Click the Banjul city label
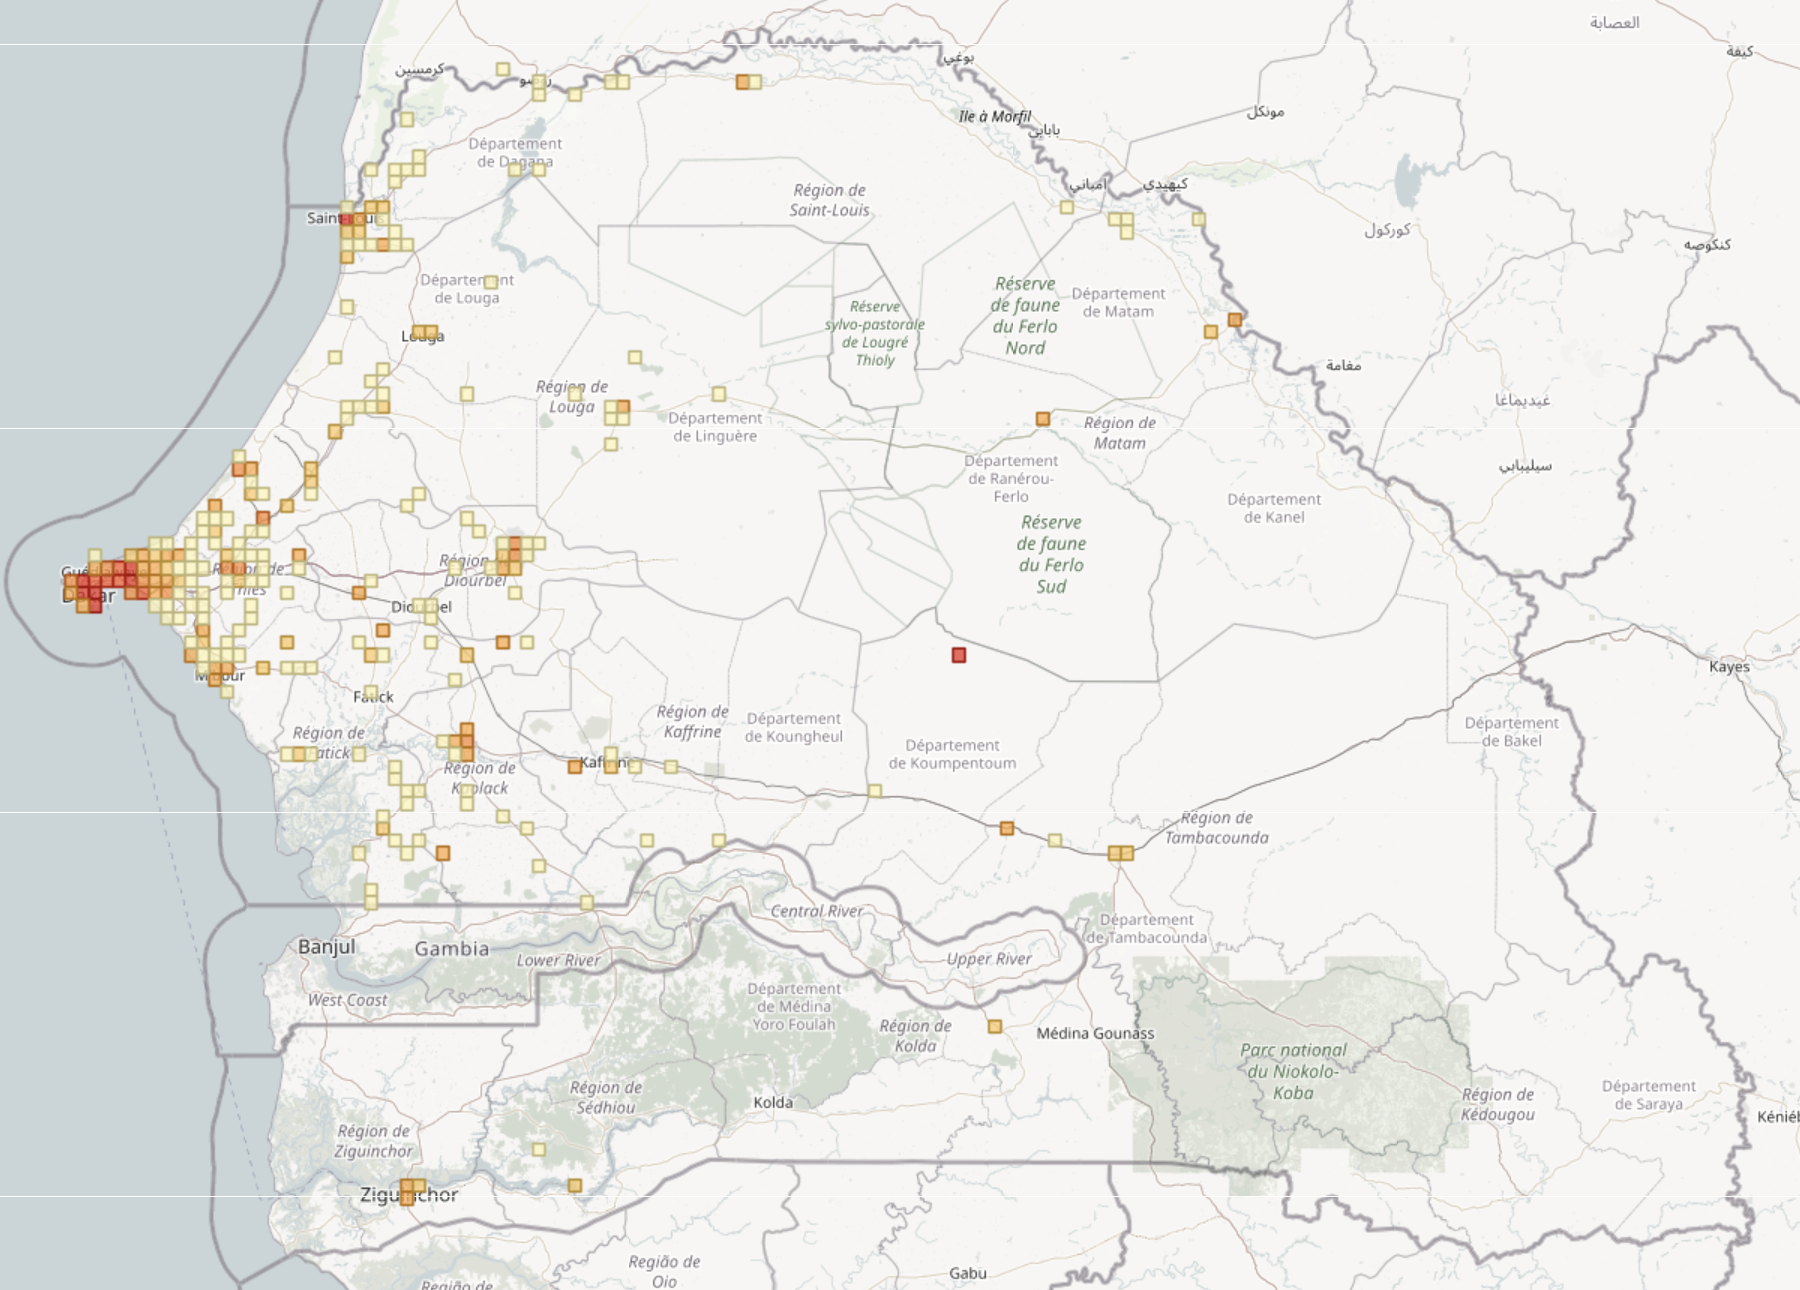Viewport: 1800px width, 1290px height. (327, 945)
